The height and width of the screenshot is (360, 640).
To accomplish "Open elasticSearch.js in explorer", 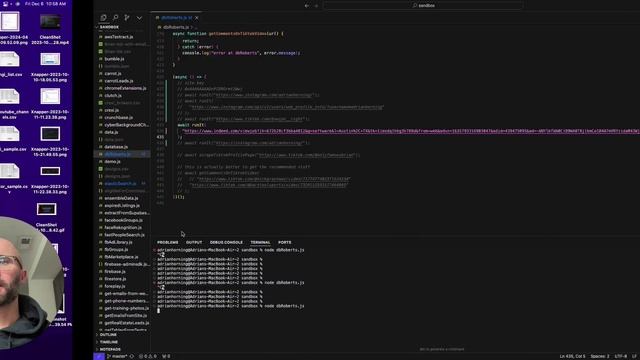I will tap(120, 184).
